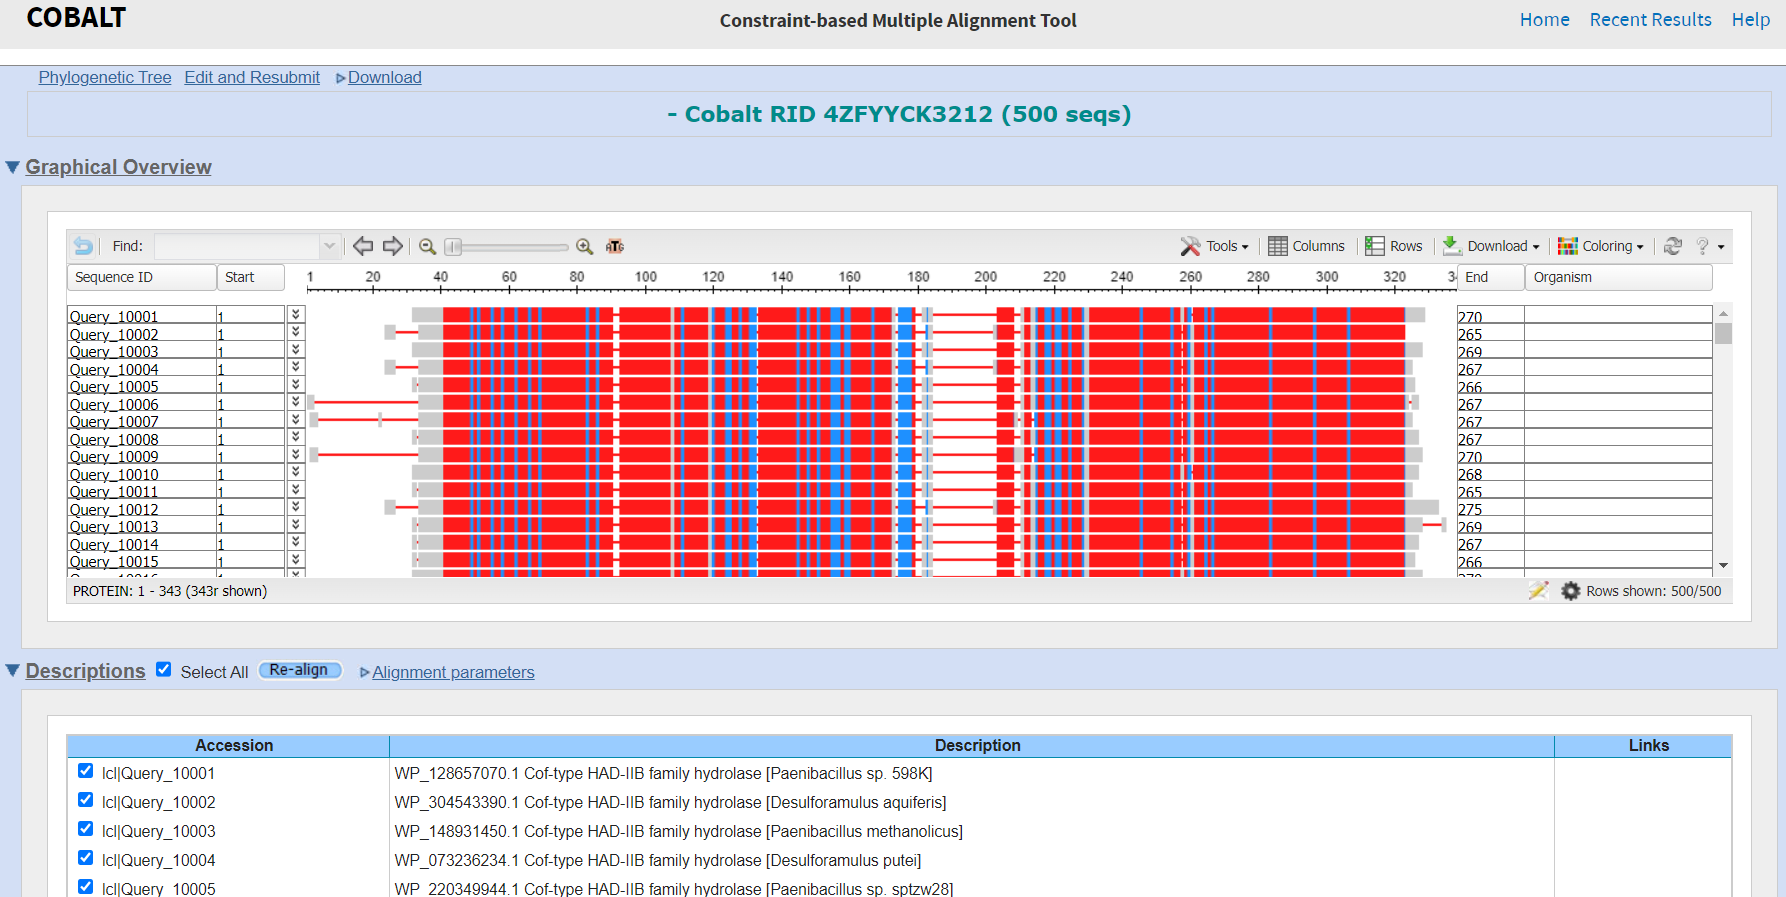Click the highlighter wand icon near Rows shown

coord(1538,591)
